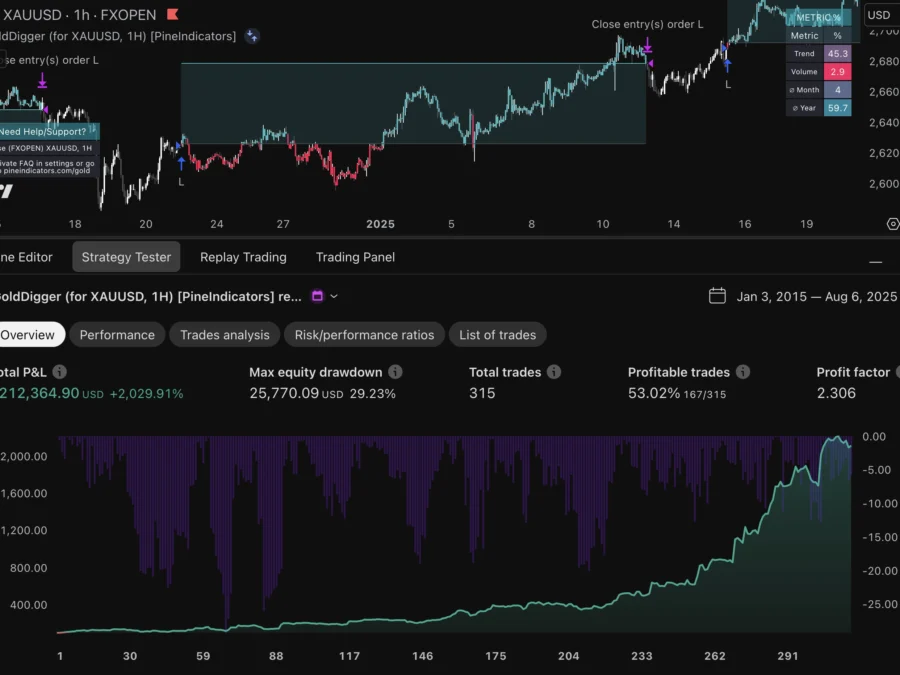The image size is (900, 675).
Task: Show info for Total trades
Action: coord(553,372)
